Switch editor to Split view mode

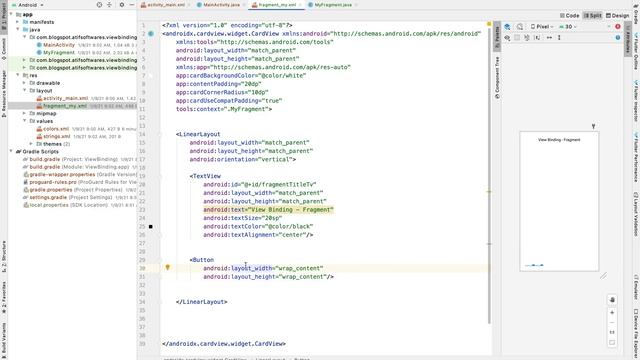click(593, 16)
